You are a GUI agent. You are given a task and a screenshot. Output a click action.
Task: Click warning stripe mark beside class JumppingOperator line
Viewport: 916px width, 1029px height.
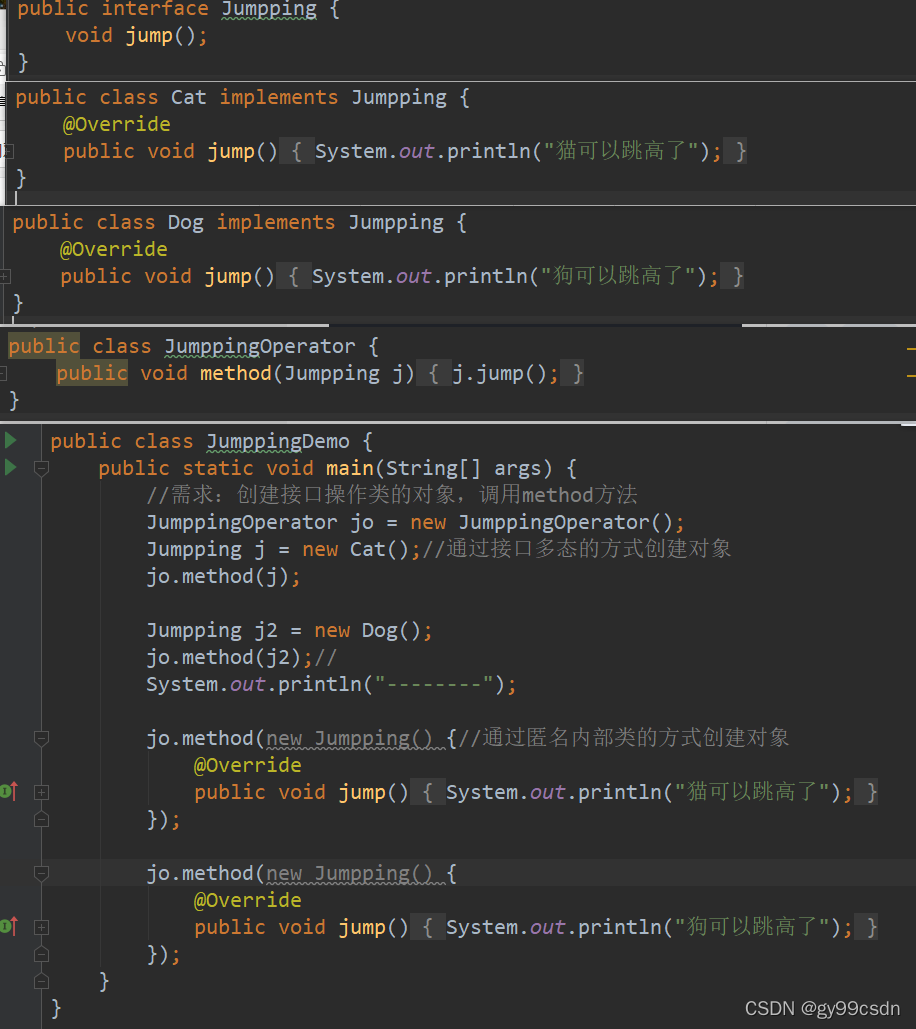pyautogui.click(x=911, y=349)
